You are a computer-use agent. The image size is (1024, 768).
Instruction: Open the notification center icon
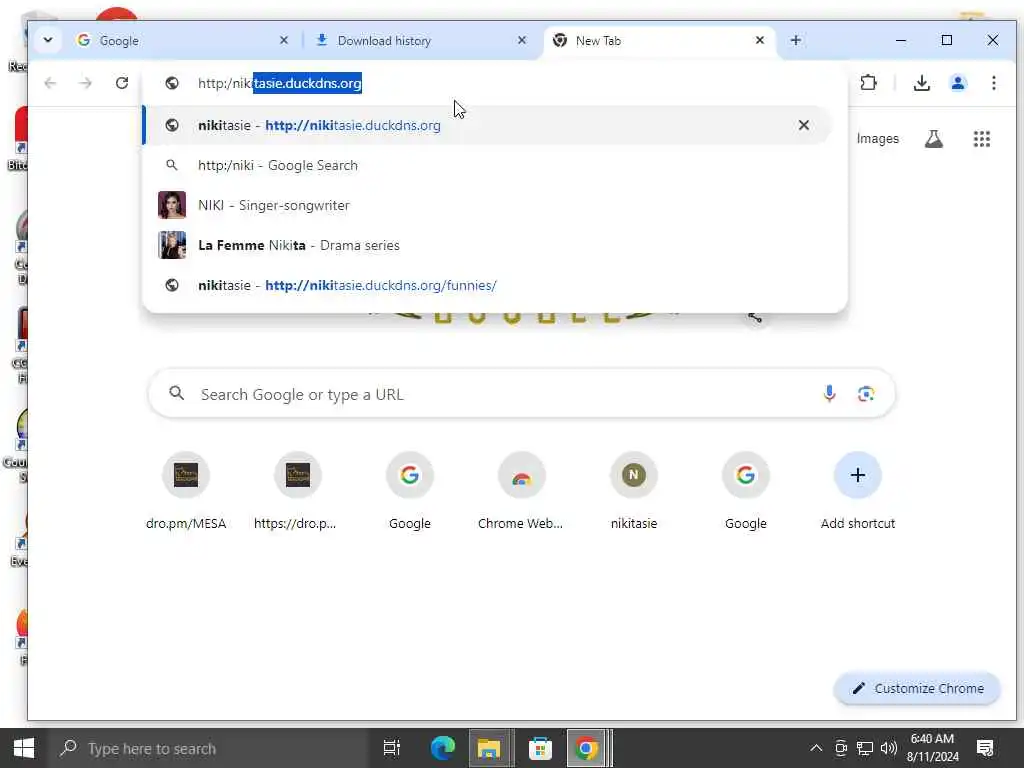985,748
